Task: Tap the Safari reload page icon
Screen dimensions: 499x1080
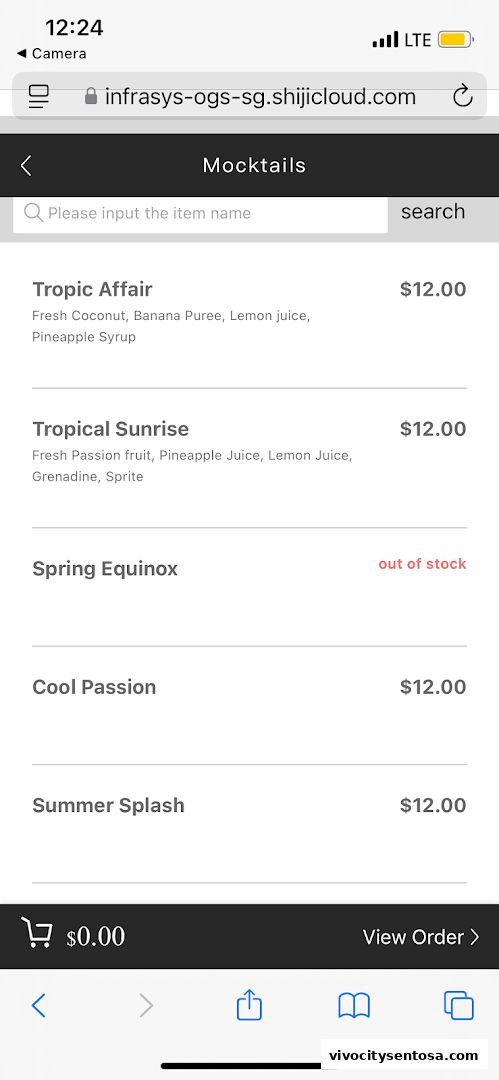Action: click(462, 96)
